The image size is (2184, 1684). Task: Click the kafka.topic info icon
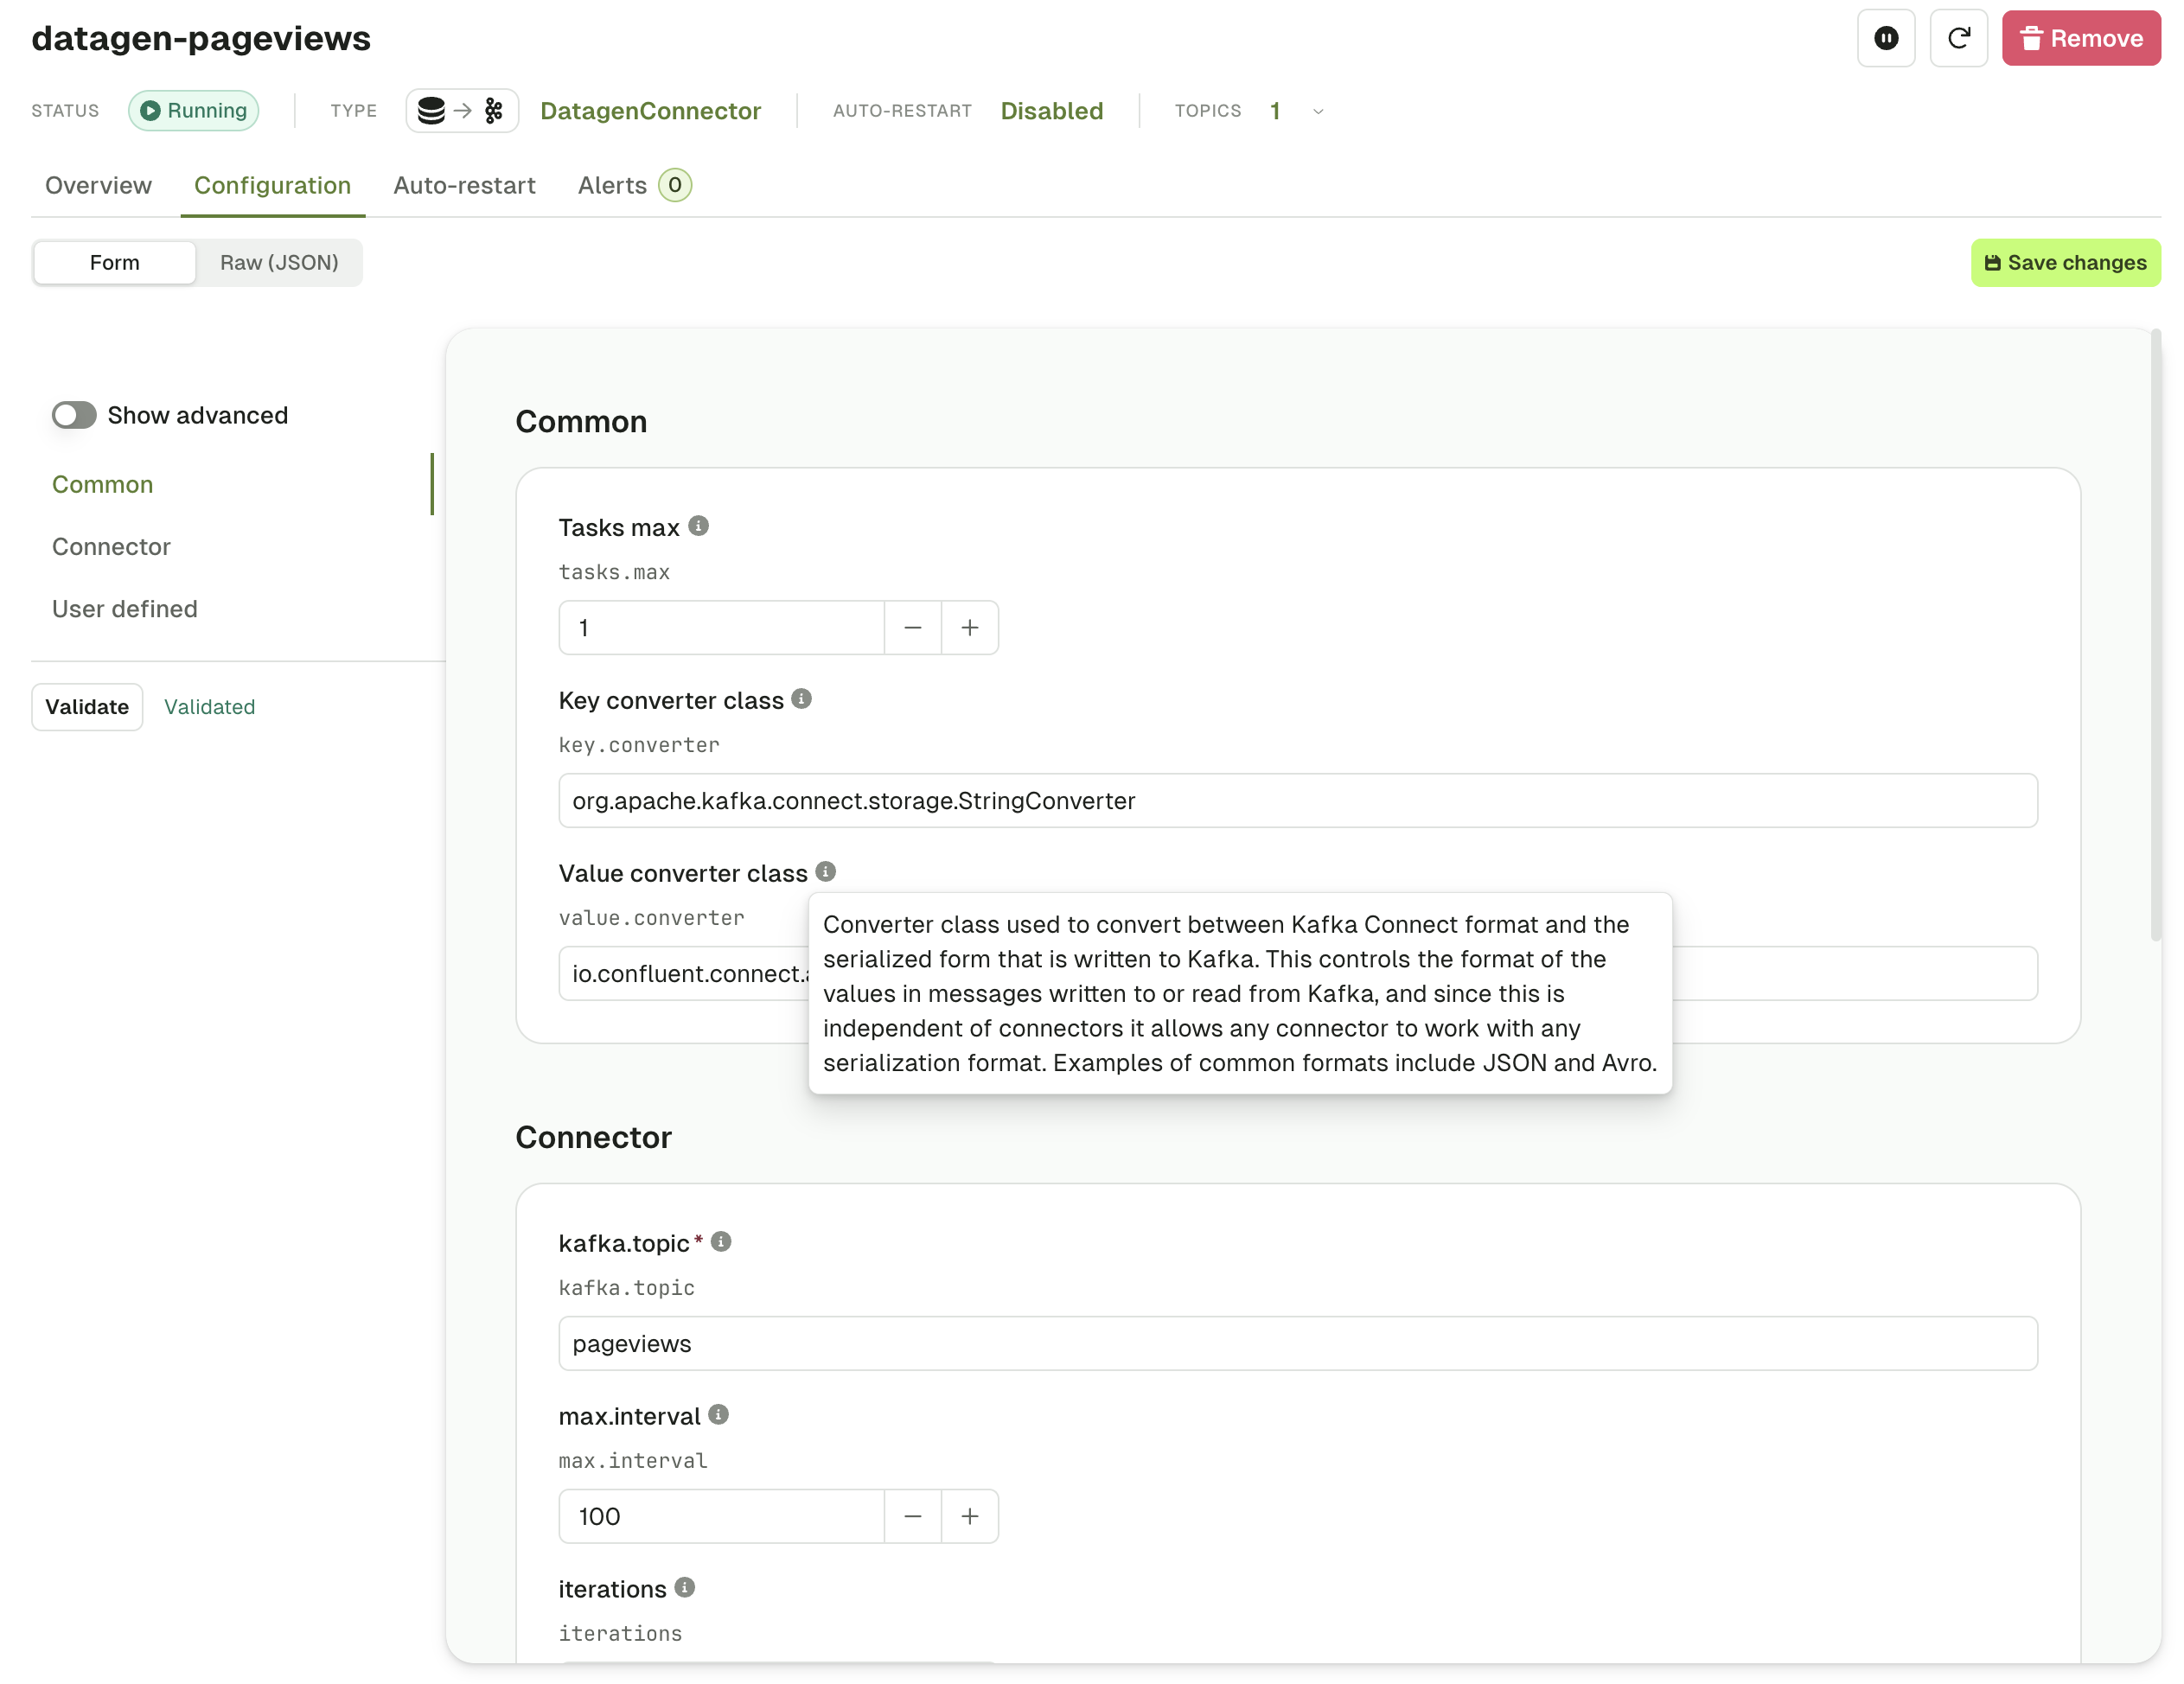click(x=721, y=1241)
